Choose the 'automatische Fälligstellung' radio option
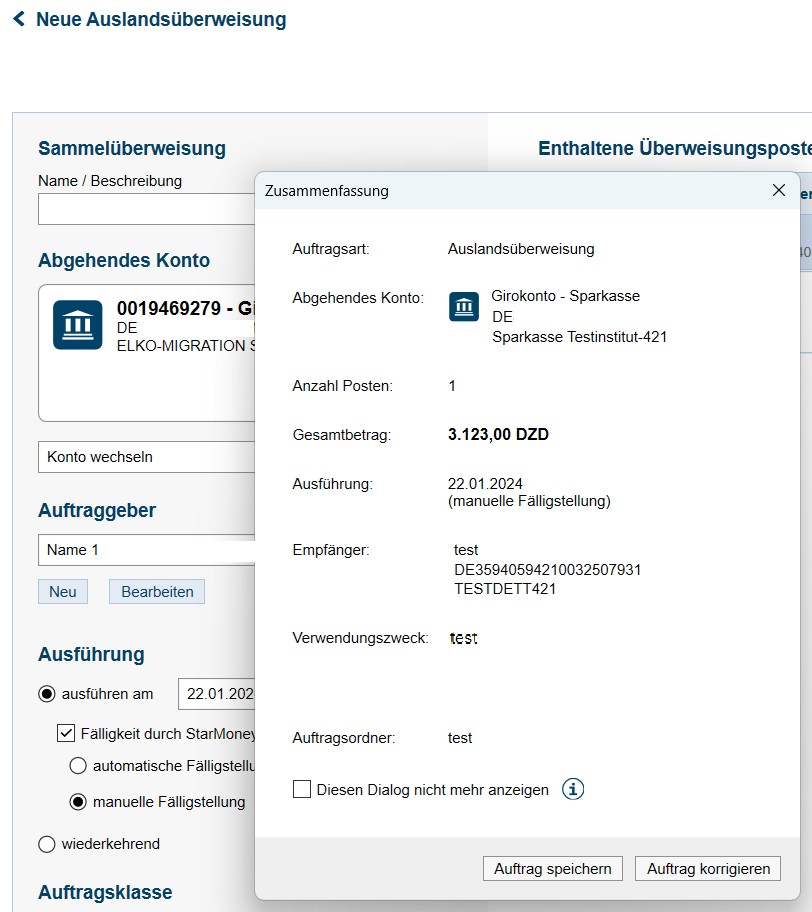The image size is (812, 912). (78, 766)
